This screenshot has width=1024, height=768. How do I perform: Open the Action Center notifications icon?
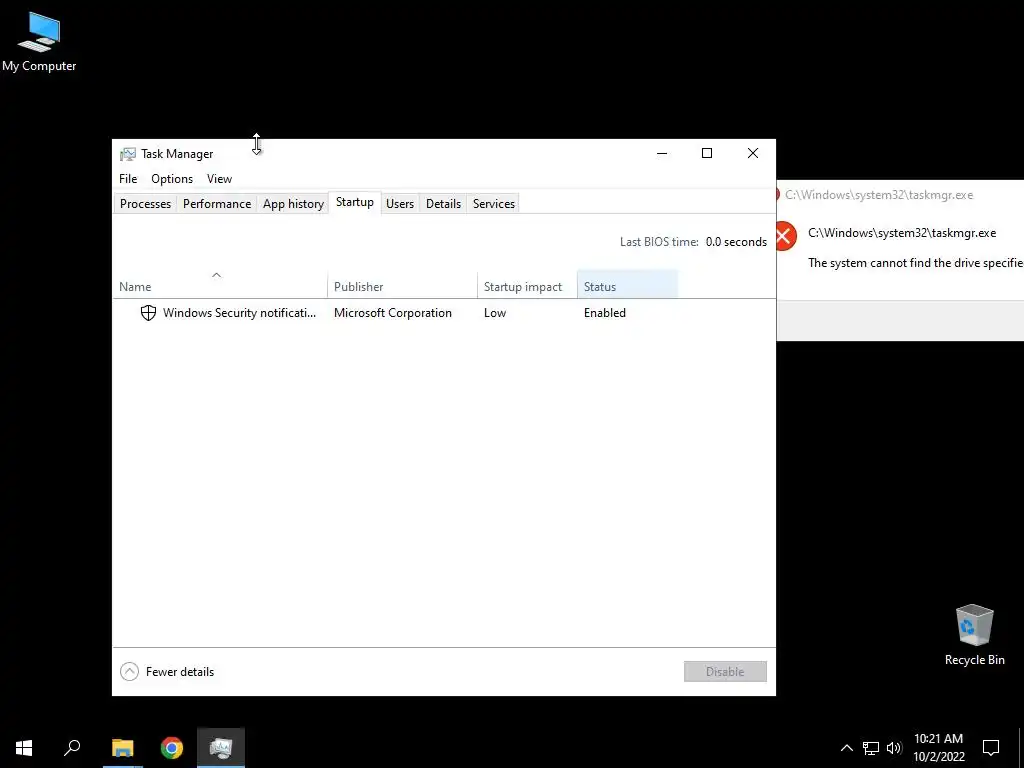pos(991,748)
